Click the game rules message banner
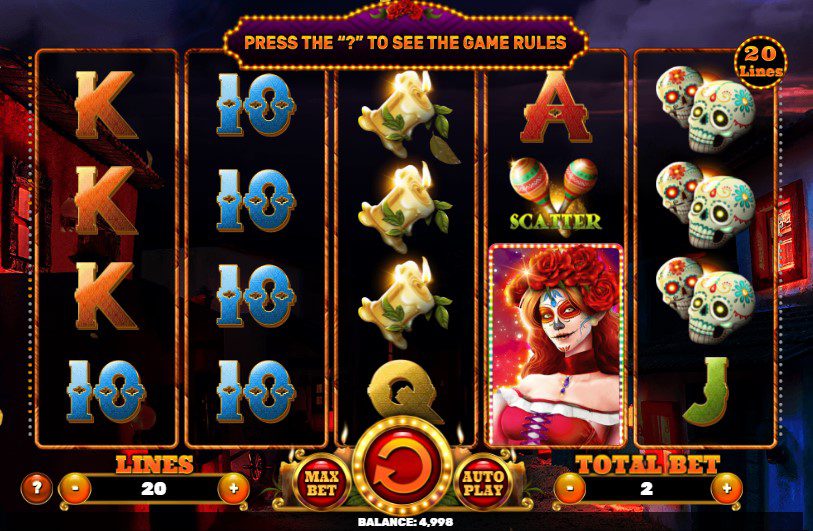 [405, 43]
